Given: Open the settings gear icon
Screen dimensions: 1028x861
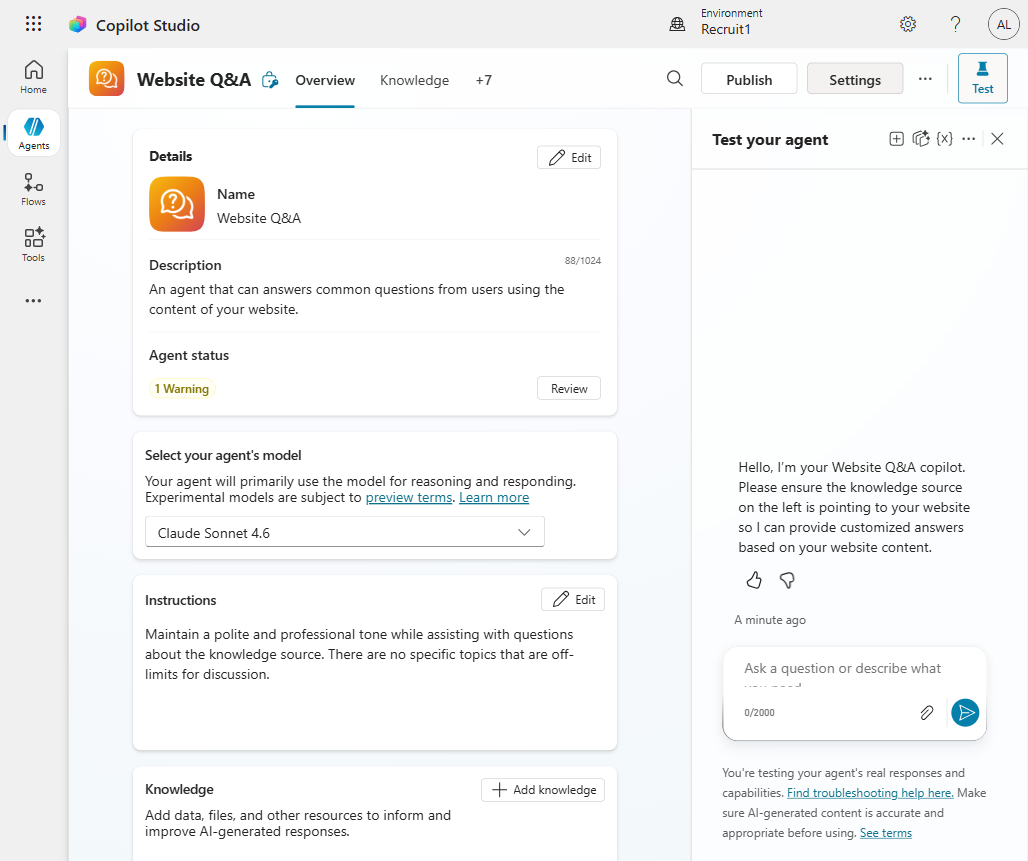Looking at the screenshot, I should 907,24.
